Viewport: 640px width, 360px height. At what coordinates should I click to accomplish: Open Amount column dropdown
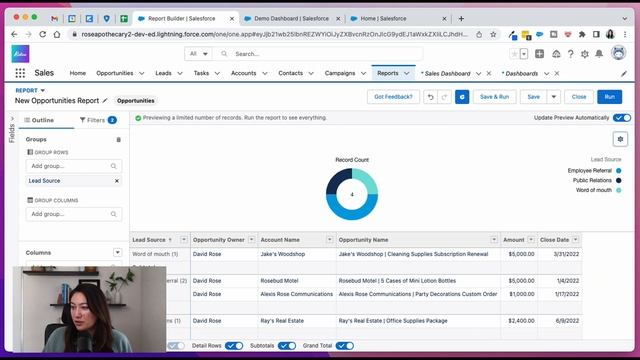click(531, 240)
